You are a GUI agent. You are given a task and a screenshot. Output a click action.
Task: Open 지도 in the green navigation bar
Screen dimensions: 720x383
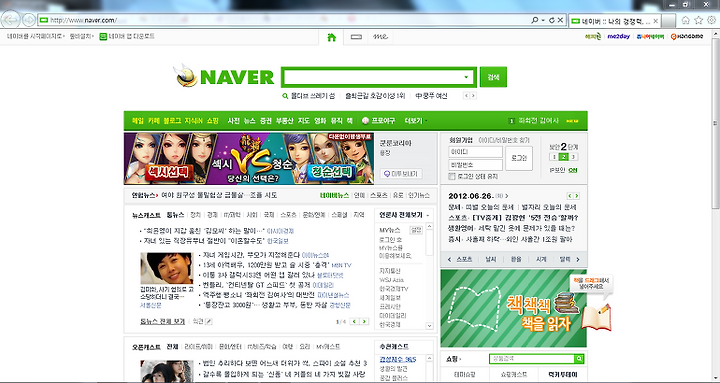tap(304, 121)
